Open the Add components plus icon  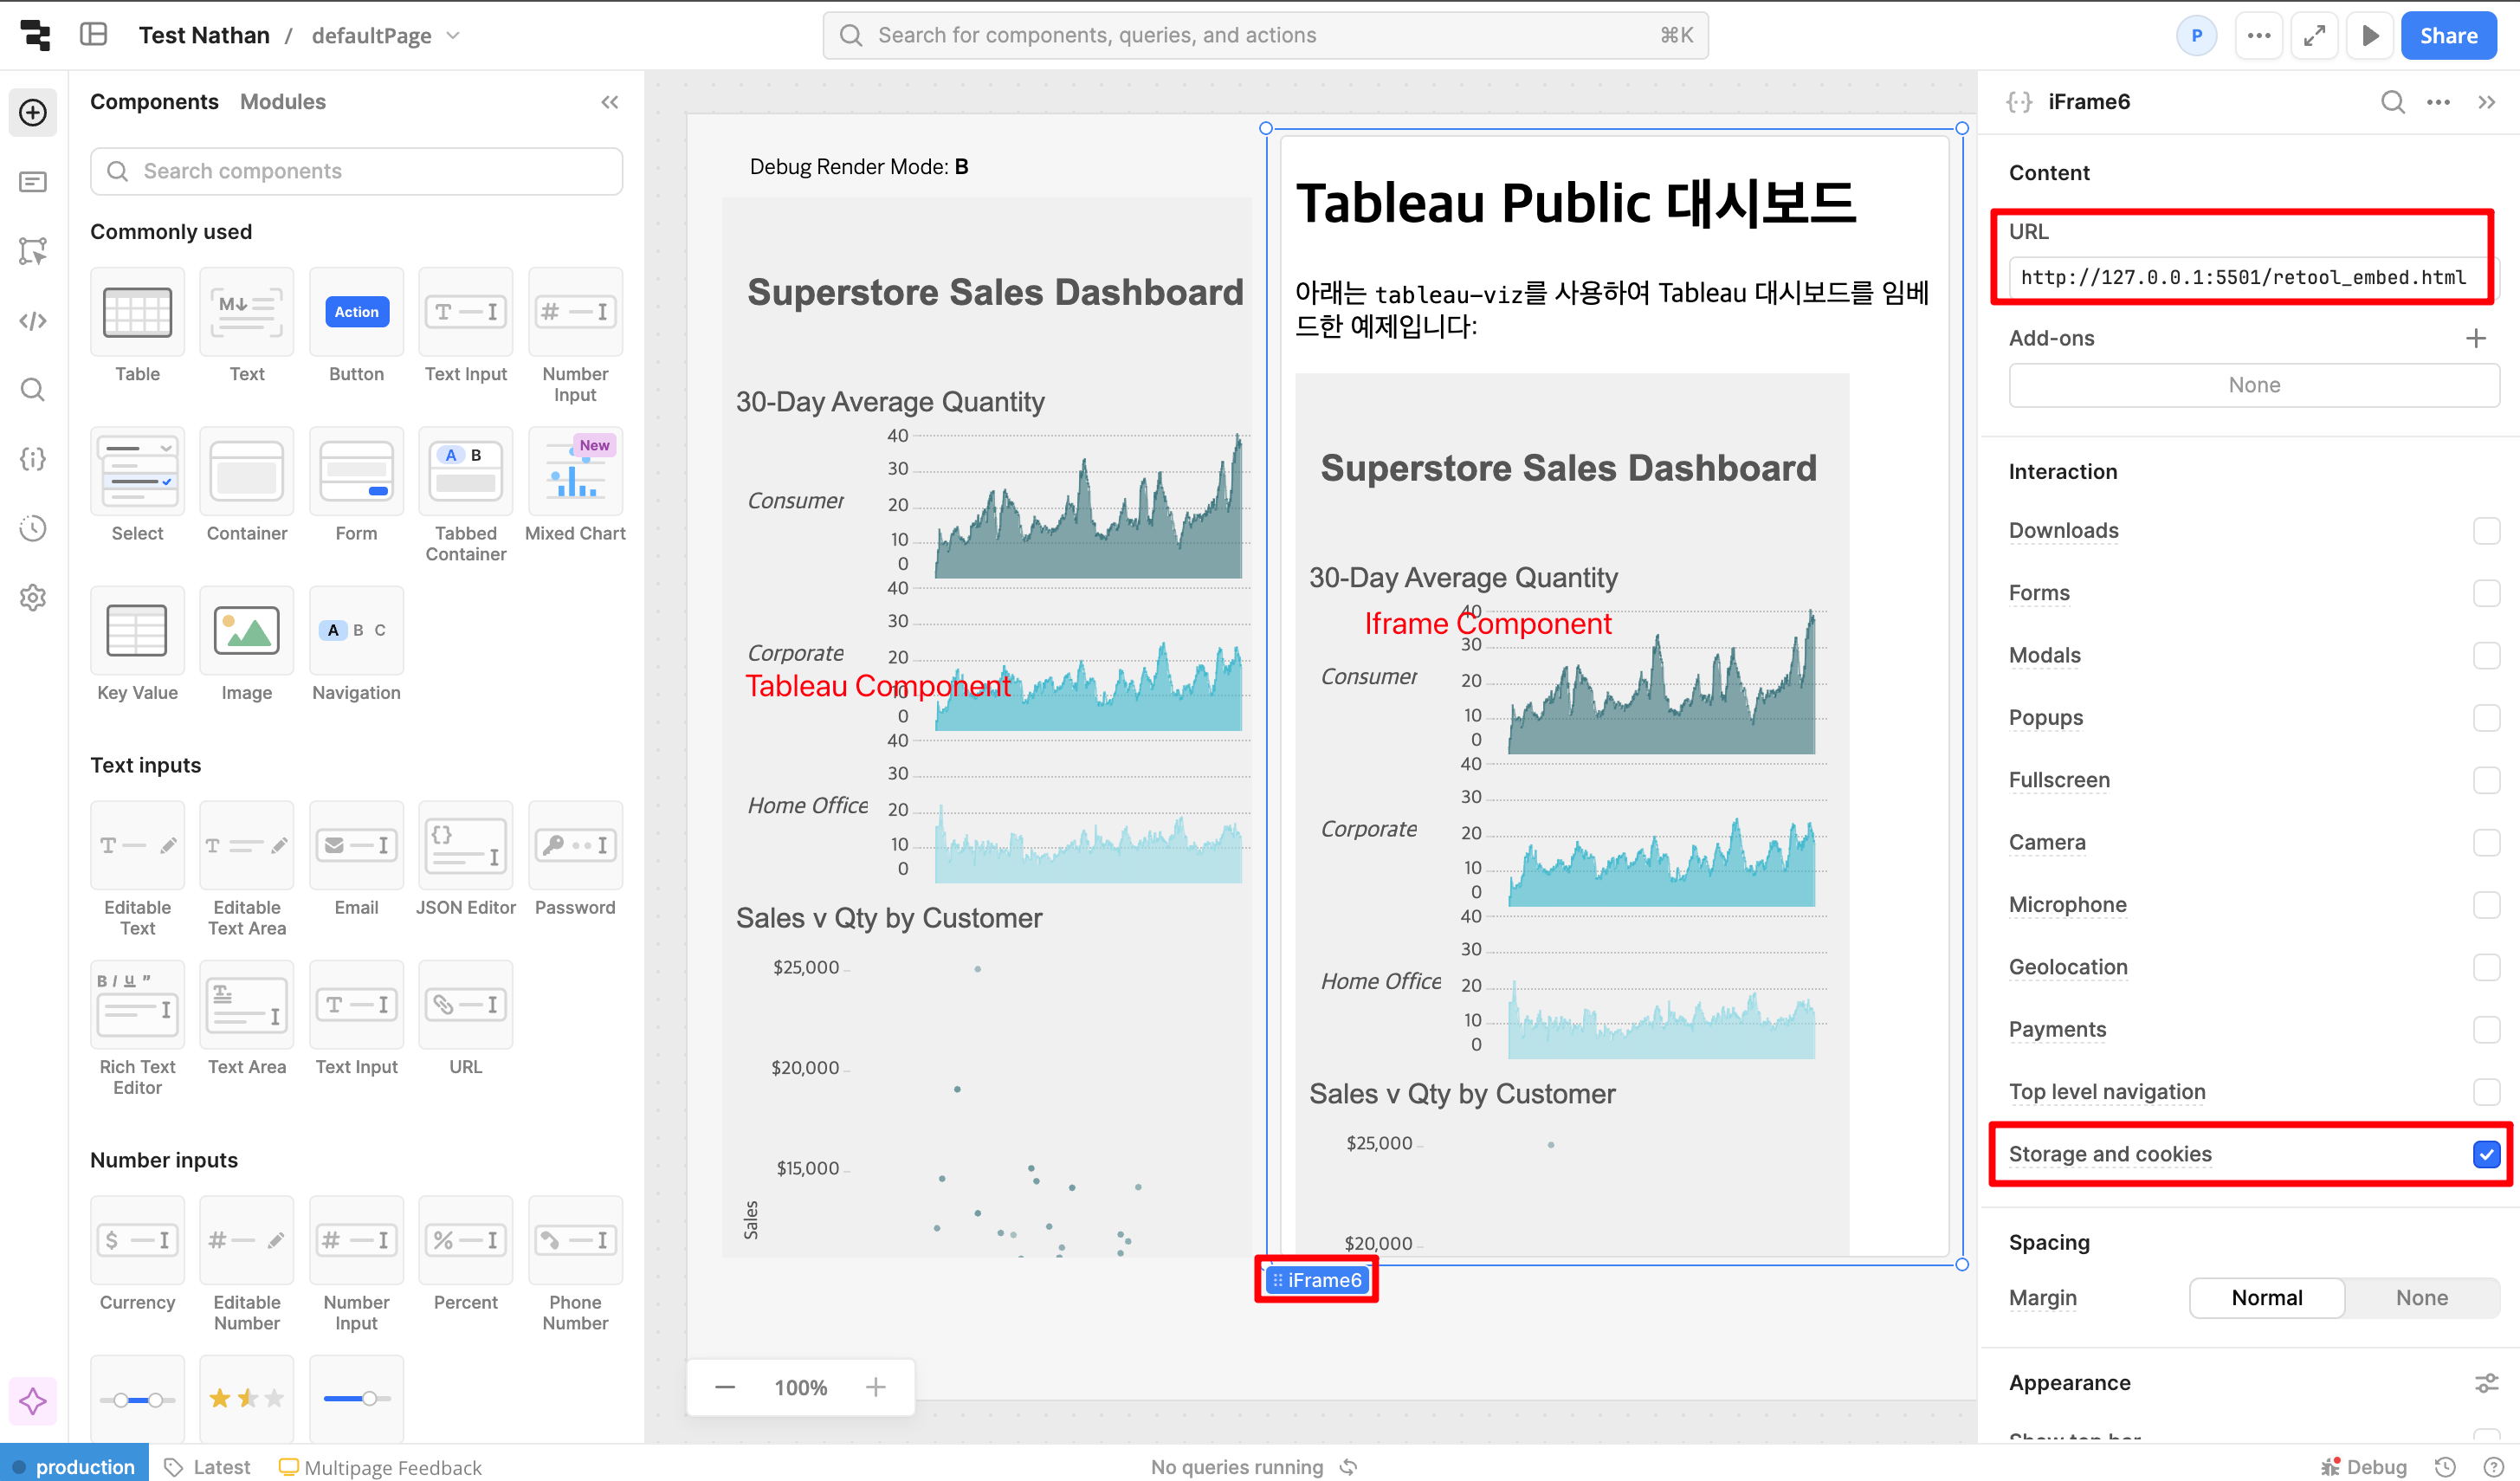coord(33,112)
